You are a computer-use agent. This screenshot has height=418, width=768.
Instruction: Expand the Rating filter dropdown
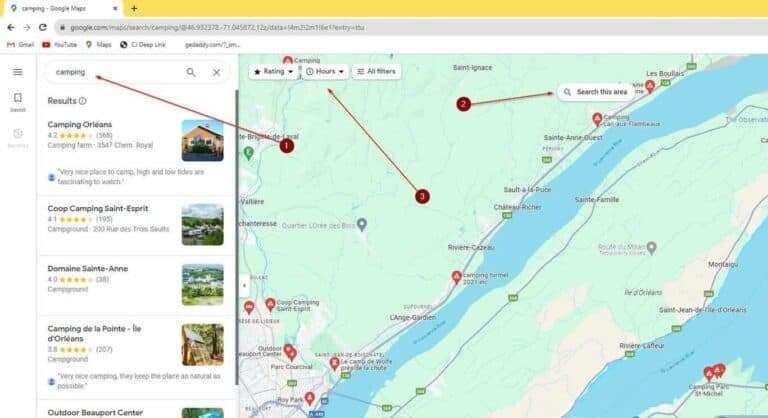[x=274, y=72]
